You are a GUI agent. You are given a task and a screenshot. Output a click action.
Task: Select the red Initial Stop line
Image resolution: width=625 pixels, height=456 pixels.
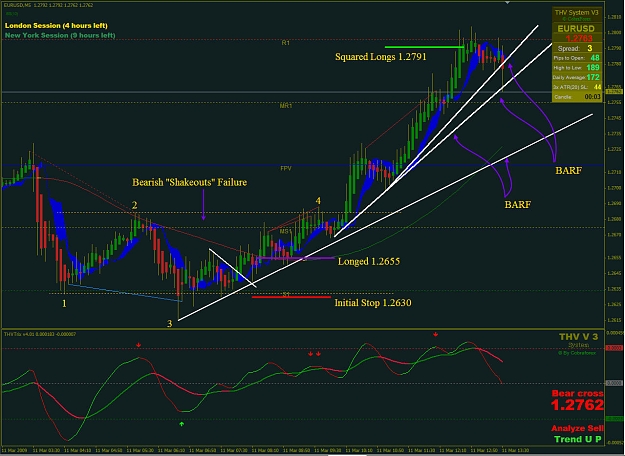291,297
